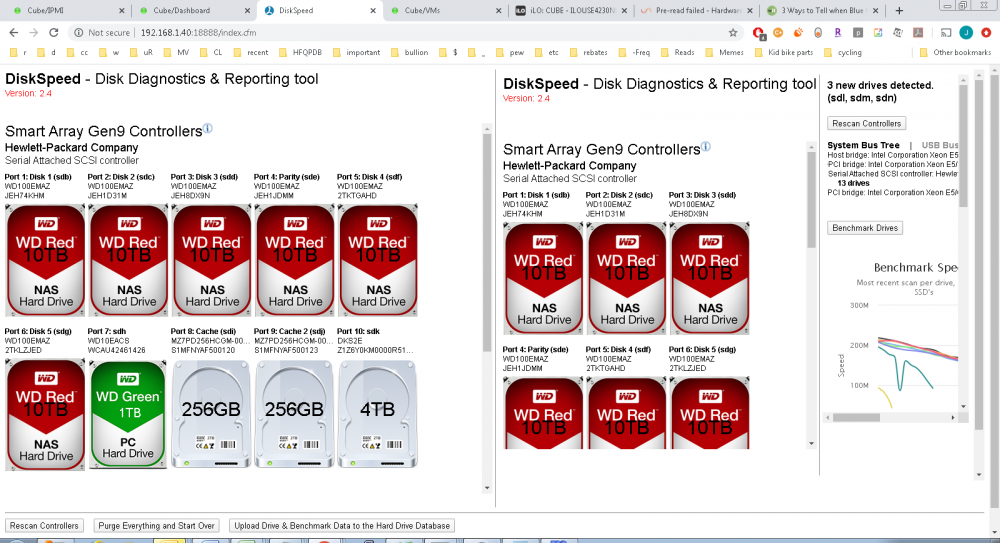Click info icon beside right pane's Smart Array heading

(705, 147)
